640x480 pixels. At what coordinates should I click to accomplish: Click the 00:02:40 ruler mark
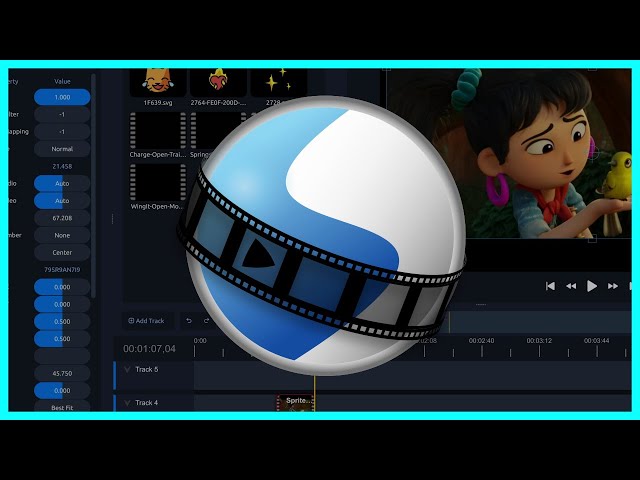(x=481, y=340)
